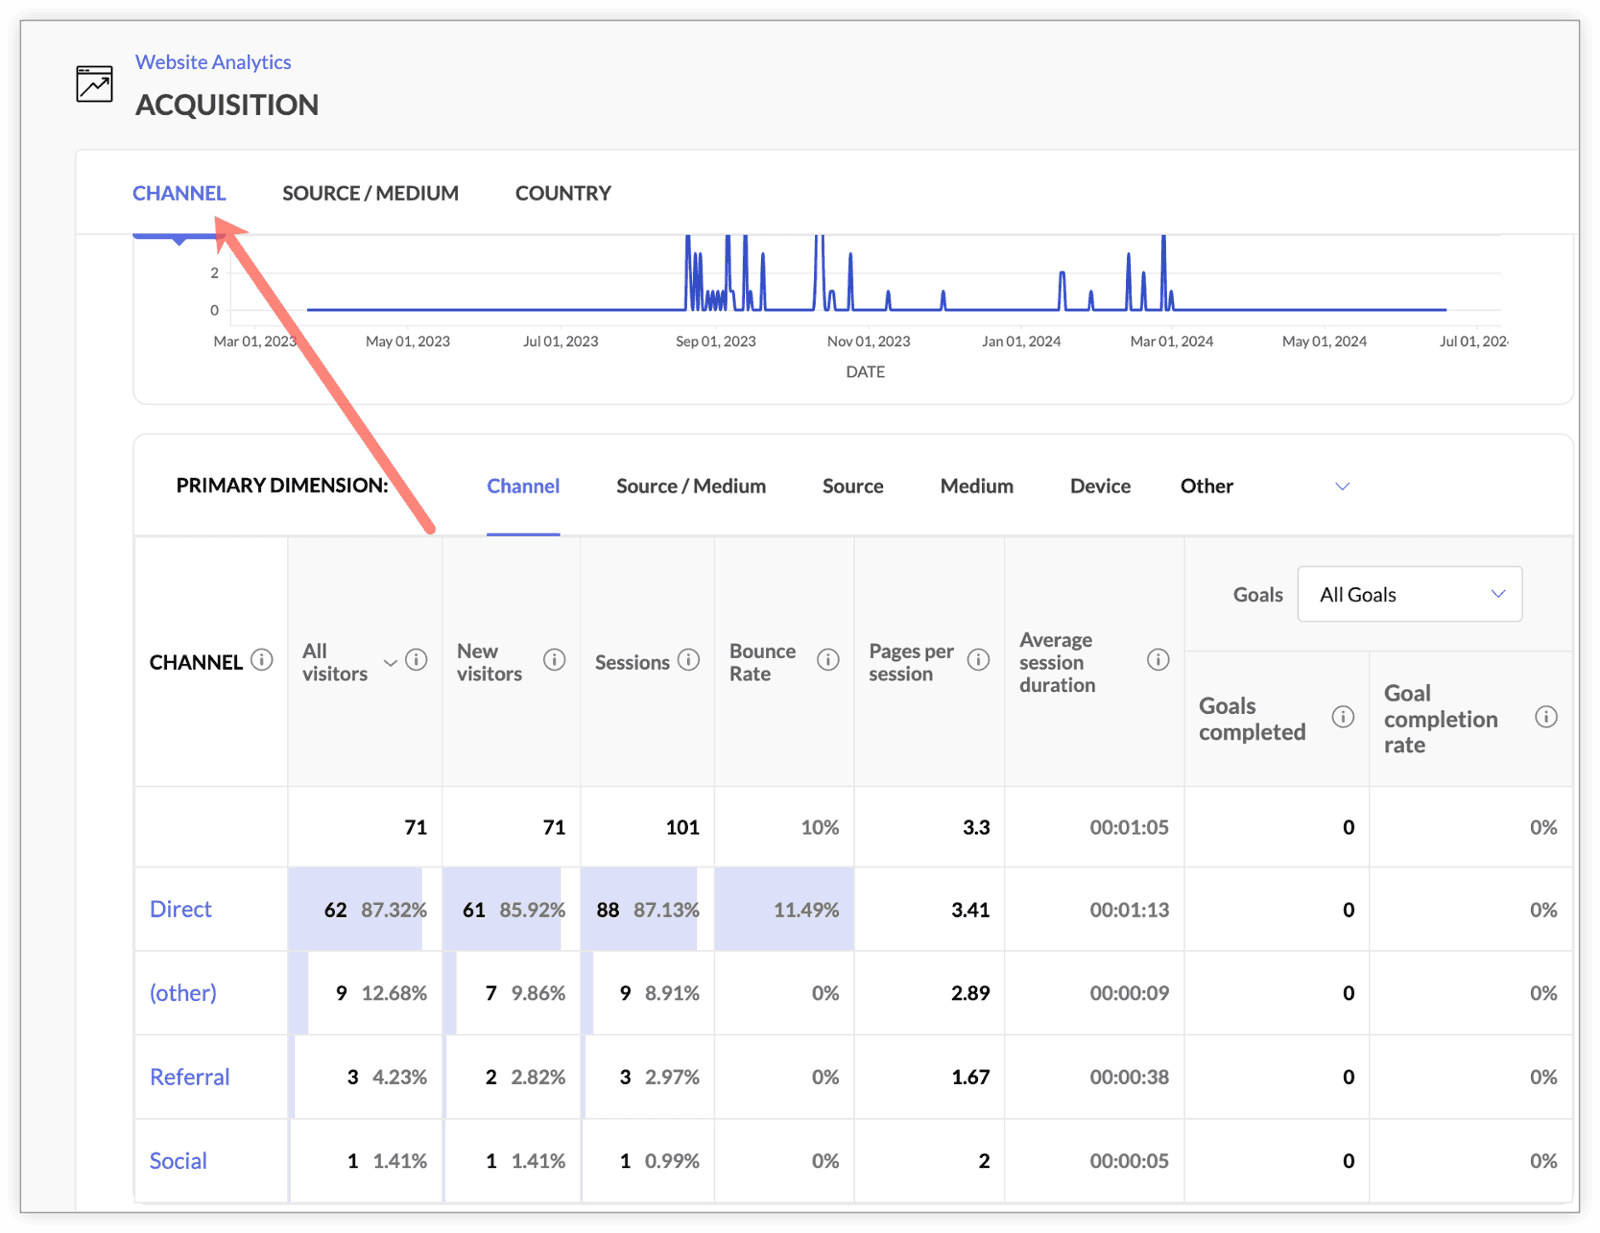Click info icon beside Sessions column
The image size is (1600, 1233).
coord(688,660)
